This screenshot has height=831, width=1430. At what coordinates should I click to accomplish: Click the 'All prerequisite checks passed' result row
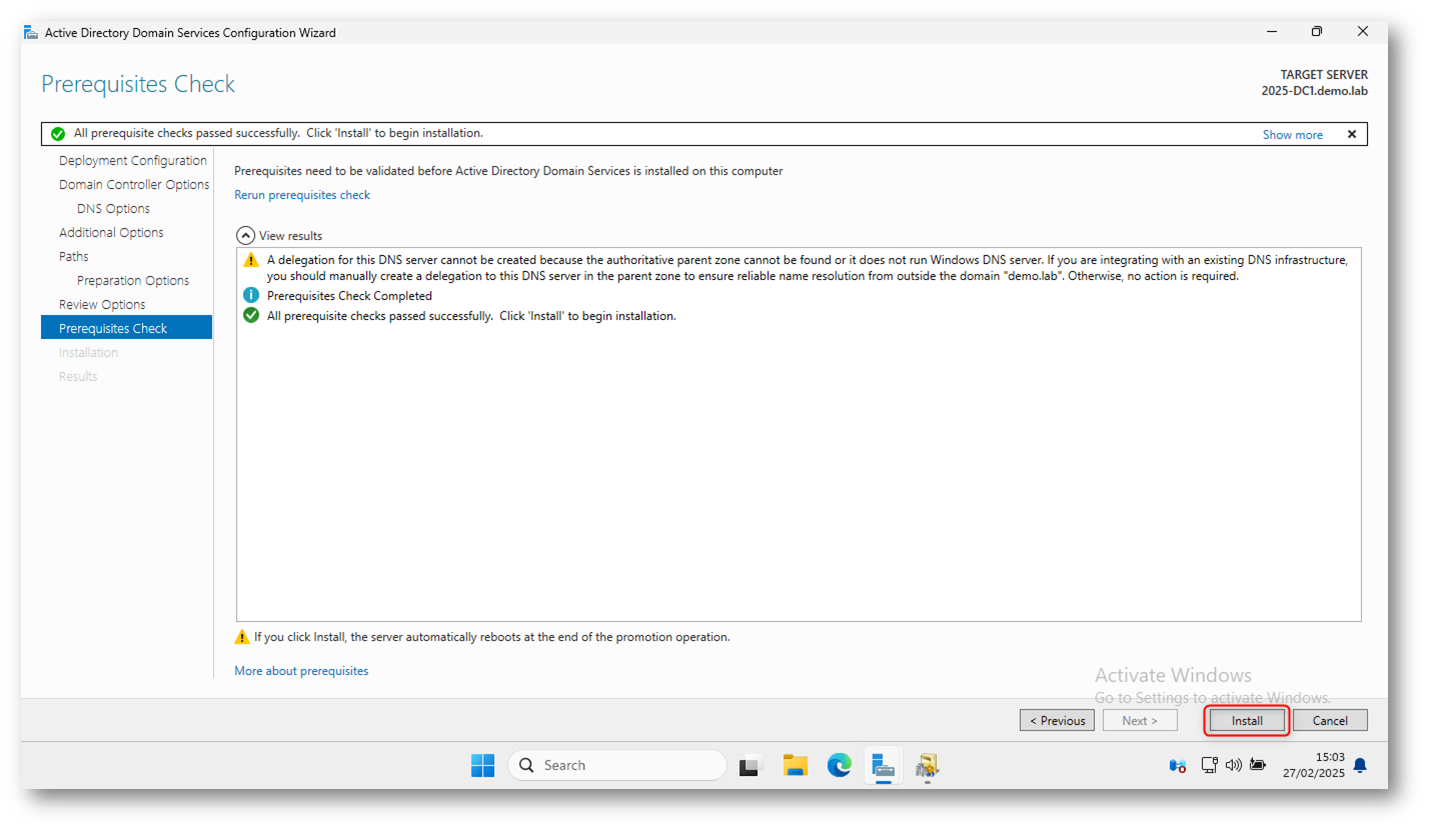[471, 316]
